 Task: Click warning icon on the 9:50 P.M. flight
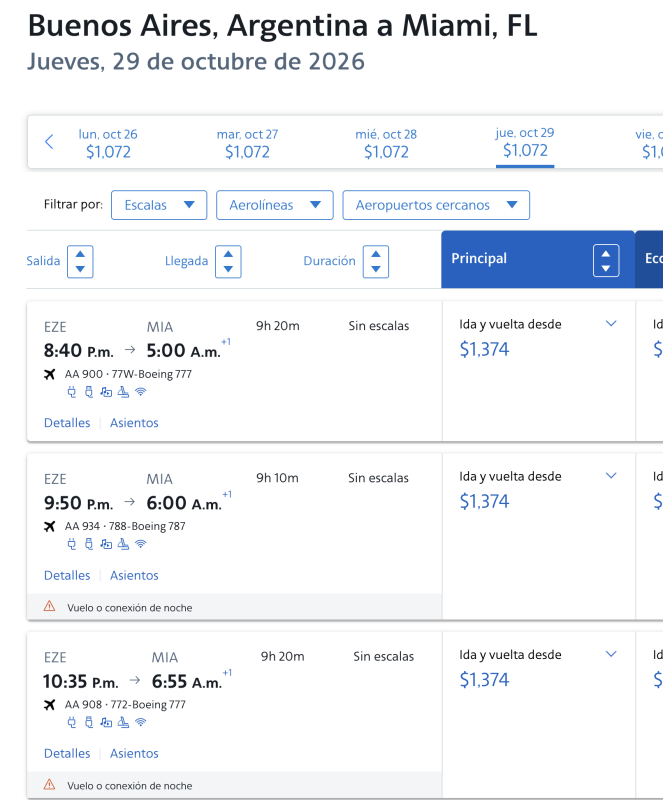50,607
